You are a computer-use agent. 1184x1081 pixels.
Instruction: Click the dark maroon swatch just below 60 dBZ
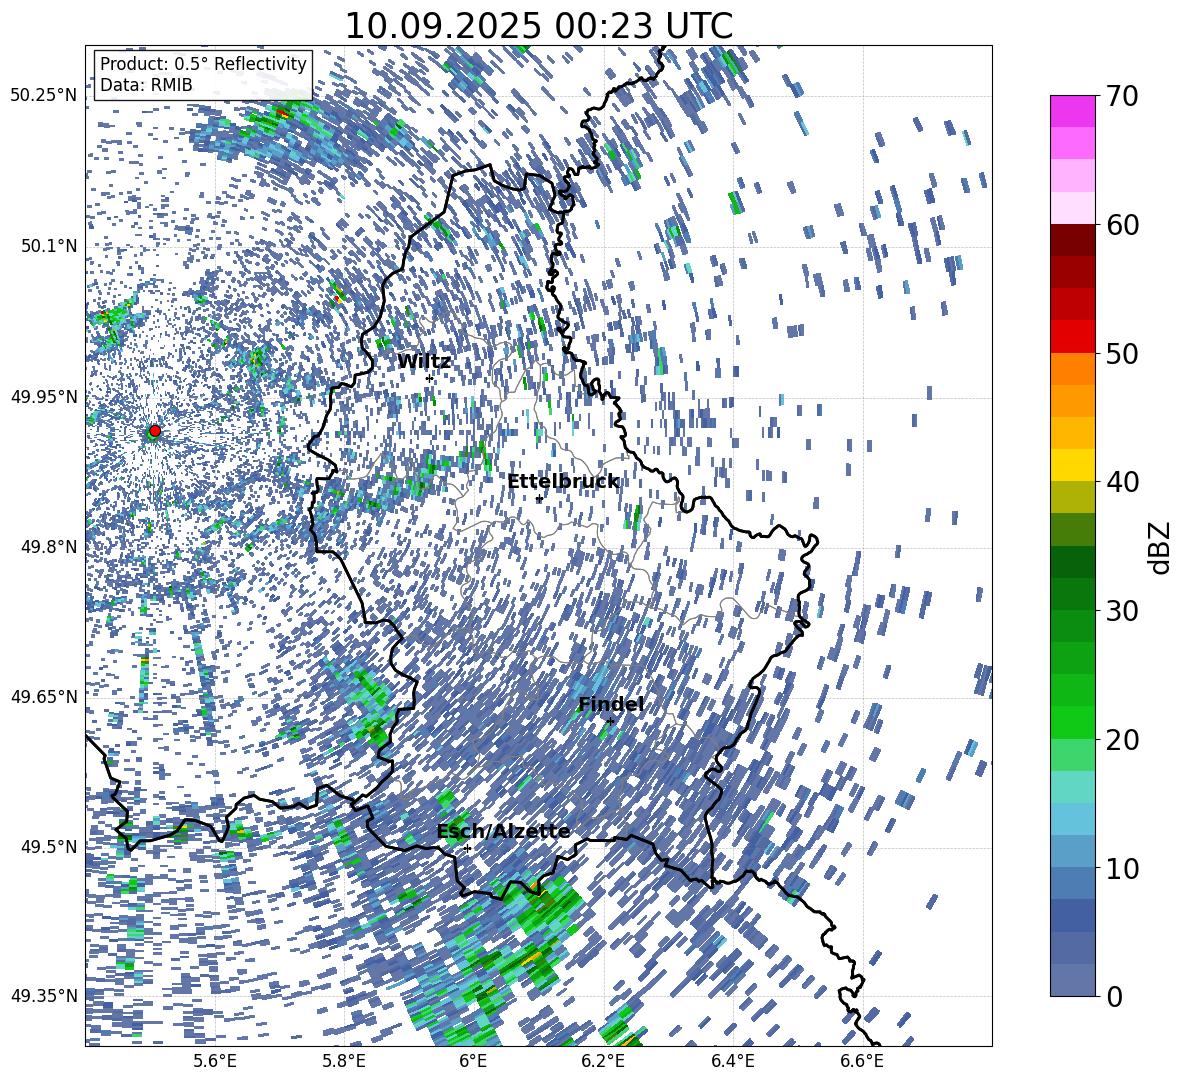pos(1073,240)
